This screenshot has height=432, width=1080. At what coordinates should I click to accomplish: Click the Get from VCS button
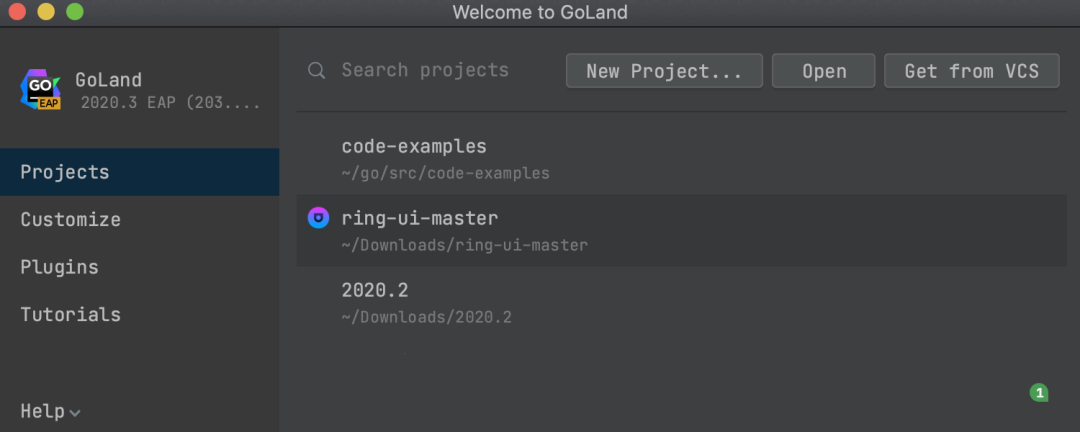(971, 71)
